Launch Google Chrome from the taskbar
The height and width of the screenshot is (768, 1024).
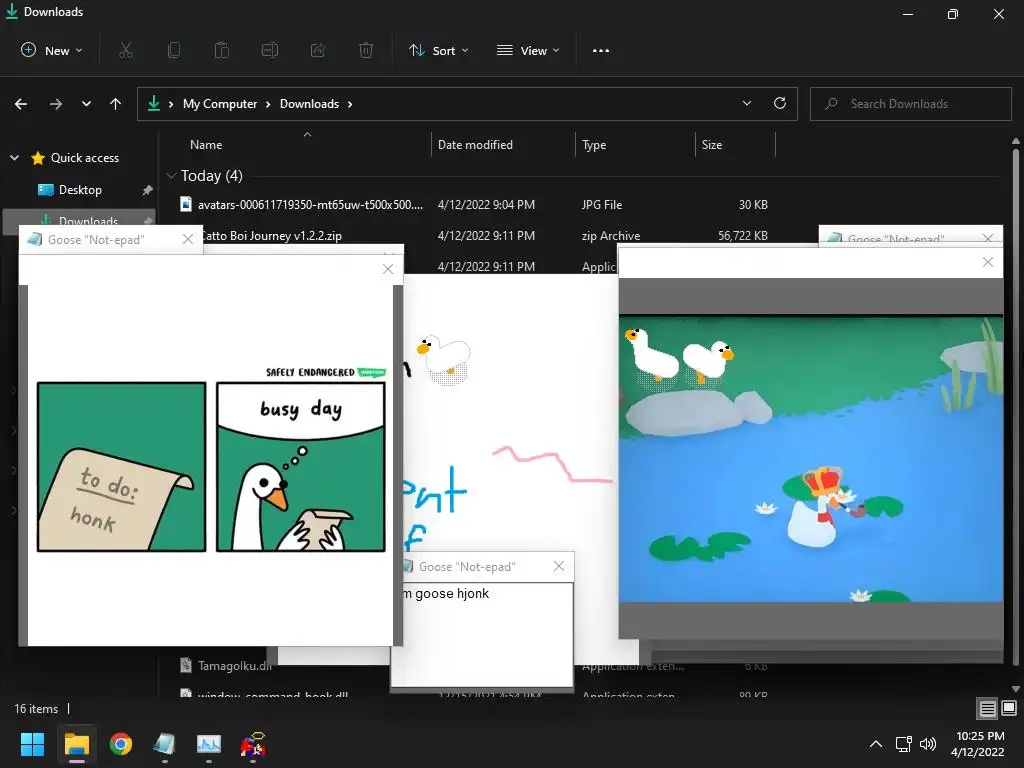(x=121, y=744)
